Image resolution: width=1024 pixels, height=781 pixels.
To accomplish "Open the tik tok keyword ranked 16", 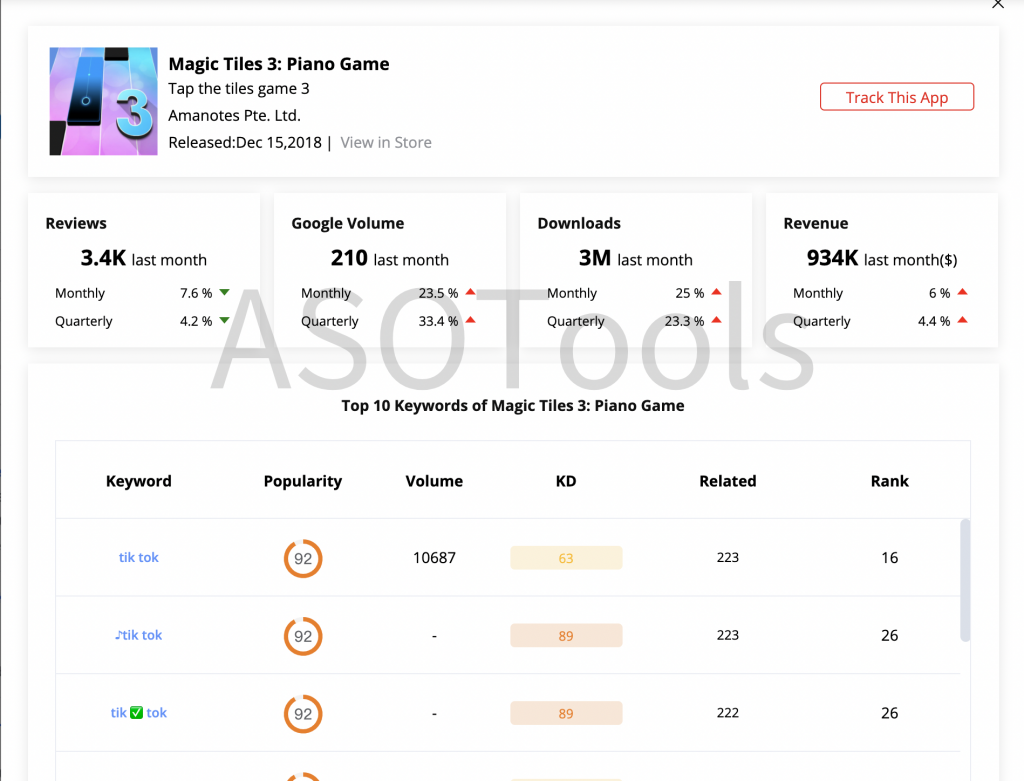I will click(138, 558).
